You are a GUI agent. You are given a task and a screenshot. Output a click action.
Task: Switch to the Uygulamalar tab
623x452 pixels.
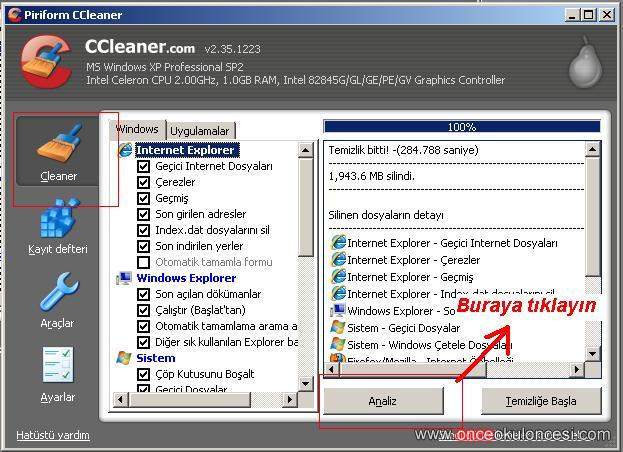coord(200,131)
